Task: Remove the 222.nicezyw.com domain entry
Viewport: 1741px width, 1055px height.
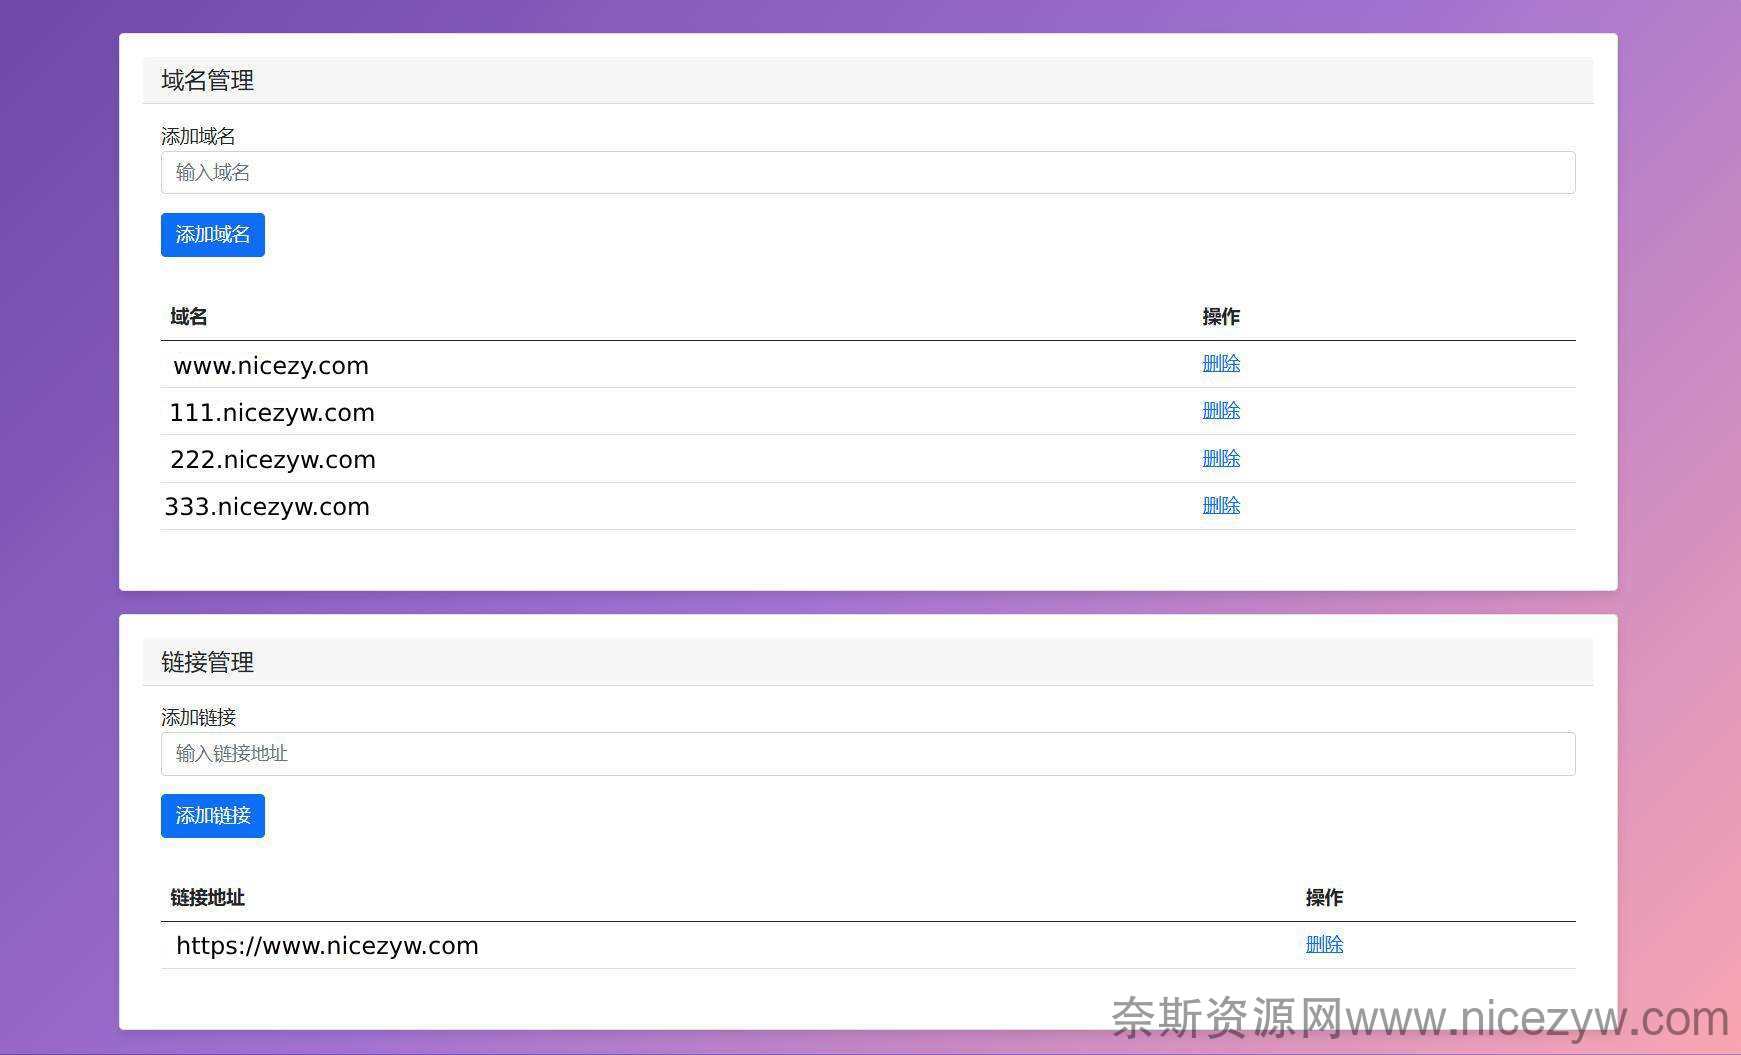Action: [1220, 459]
